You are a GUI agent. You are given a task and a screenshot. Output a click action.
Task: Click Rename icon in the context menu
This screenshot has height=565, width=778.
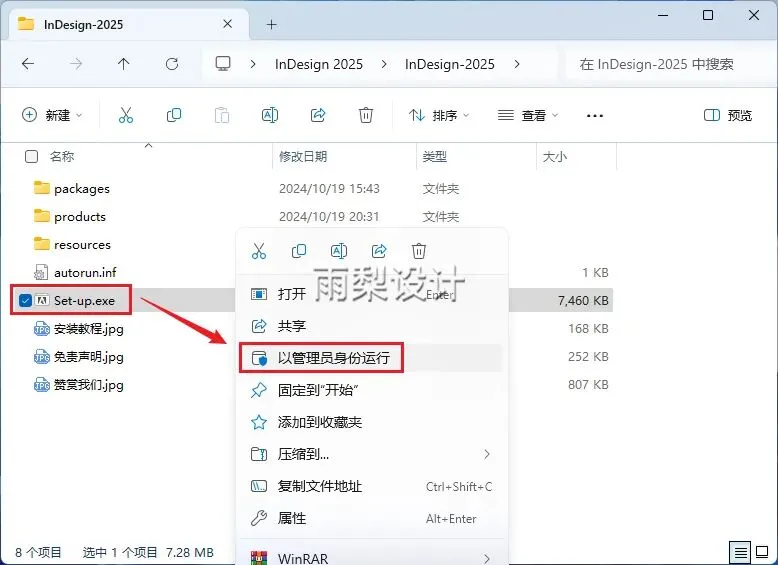coord(339,251)
